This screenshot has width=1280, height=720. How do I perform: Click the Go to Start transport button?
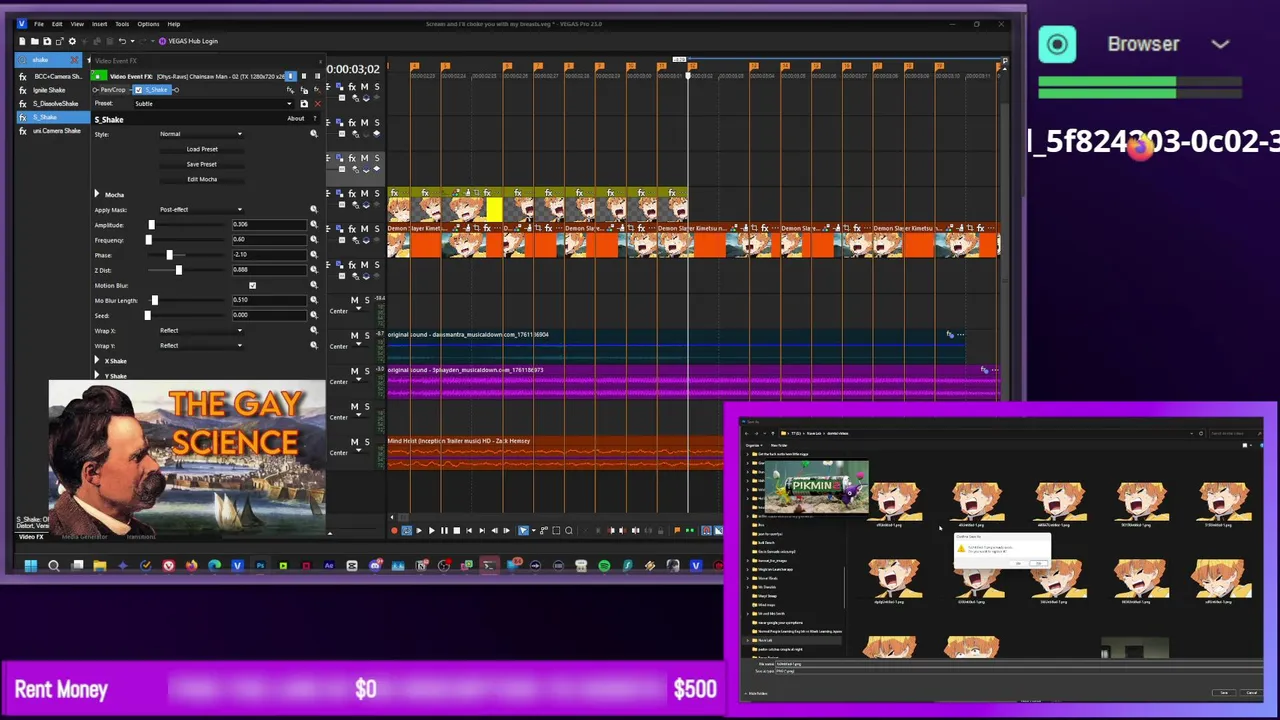pyautogui.click(x=469, y=530)
